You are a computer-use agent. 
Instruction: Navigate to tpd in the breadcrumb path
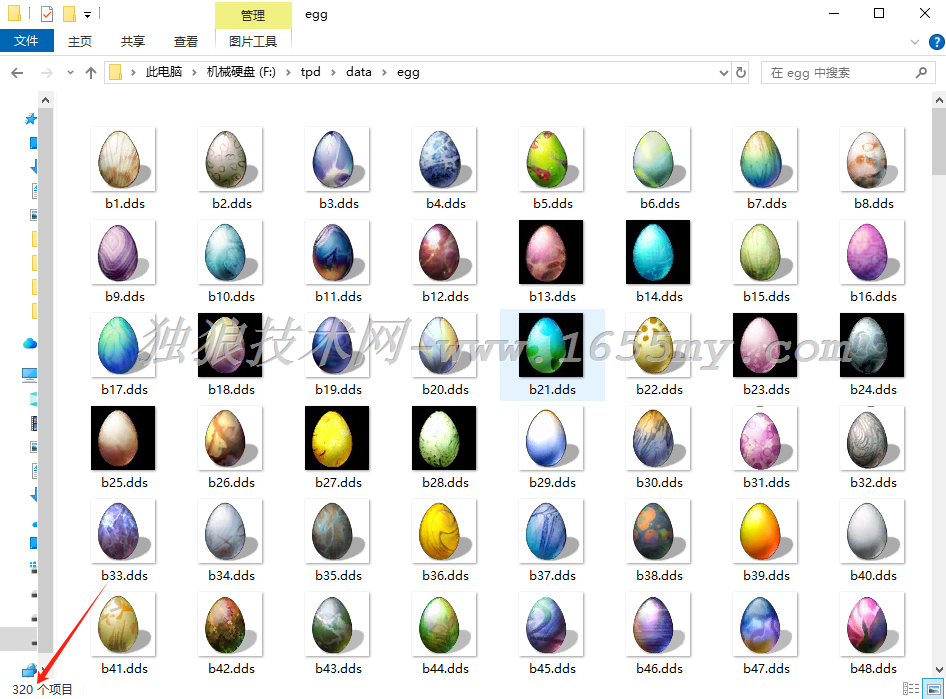pyautogui.click(x=310, y=73)
